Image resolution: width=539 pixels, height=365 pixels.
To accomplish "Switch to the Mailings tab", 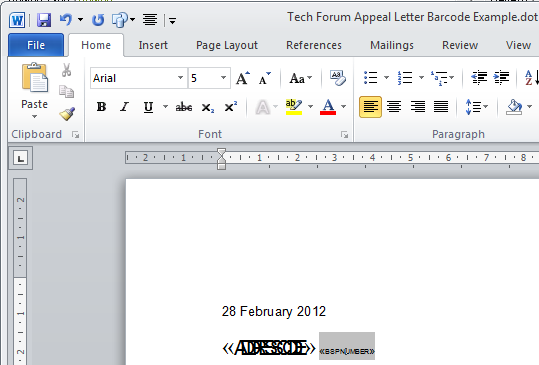I will click(x=392, y=45).
